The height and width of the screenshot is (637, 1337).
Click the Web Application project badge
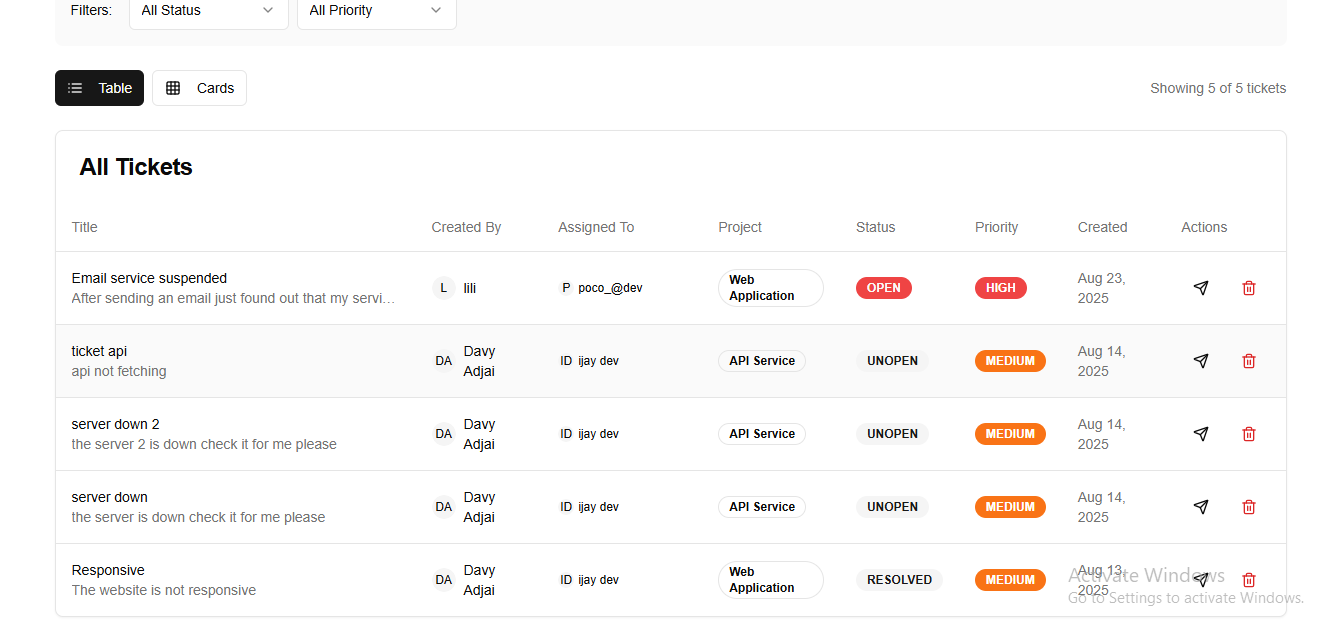tap(770, 287)
